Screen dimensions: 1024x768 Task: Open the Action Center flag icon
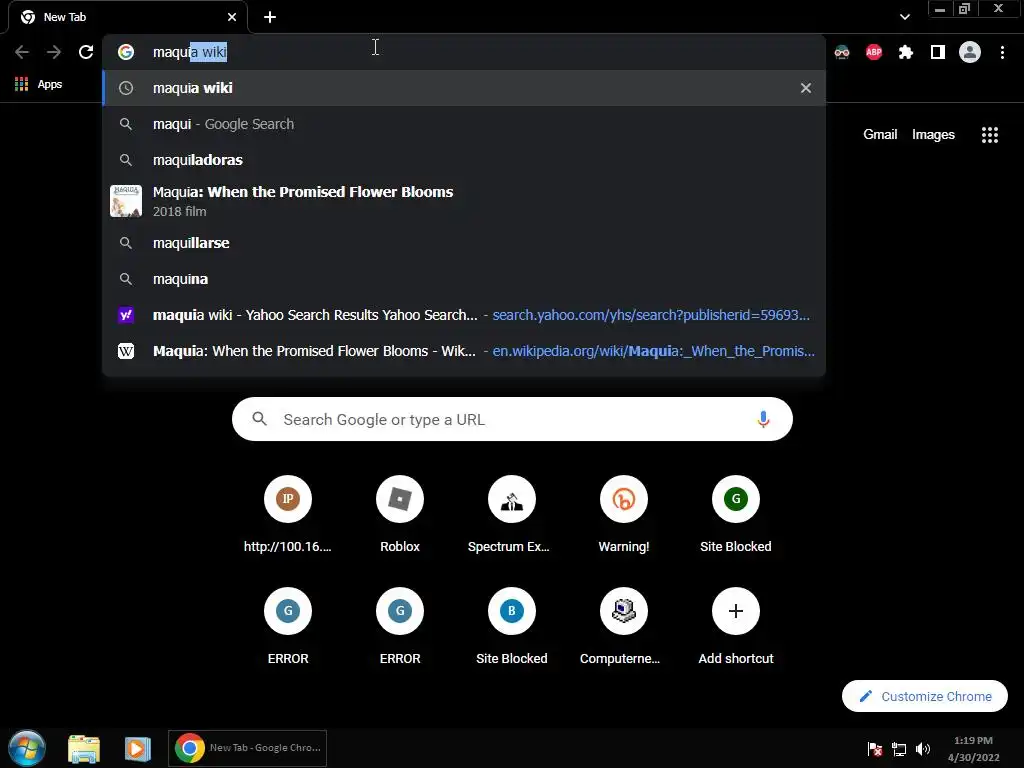(874, 749)
